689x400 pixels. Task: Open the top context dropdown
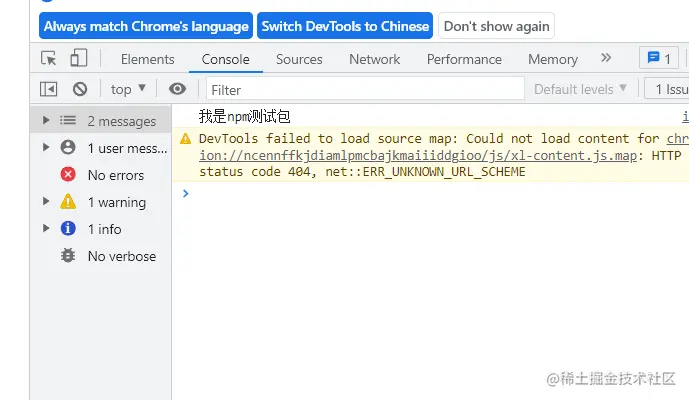(x=128, y=89)
